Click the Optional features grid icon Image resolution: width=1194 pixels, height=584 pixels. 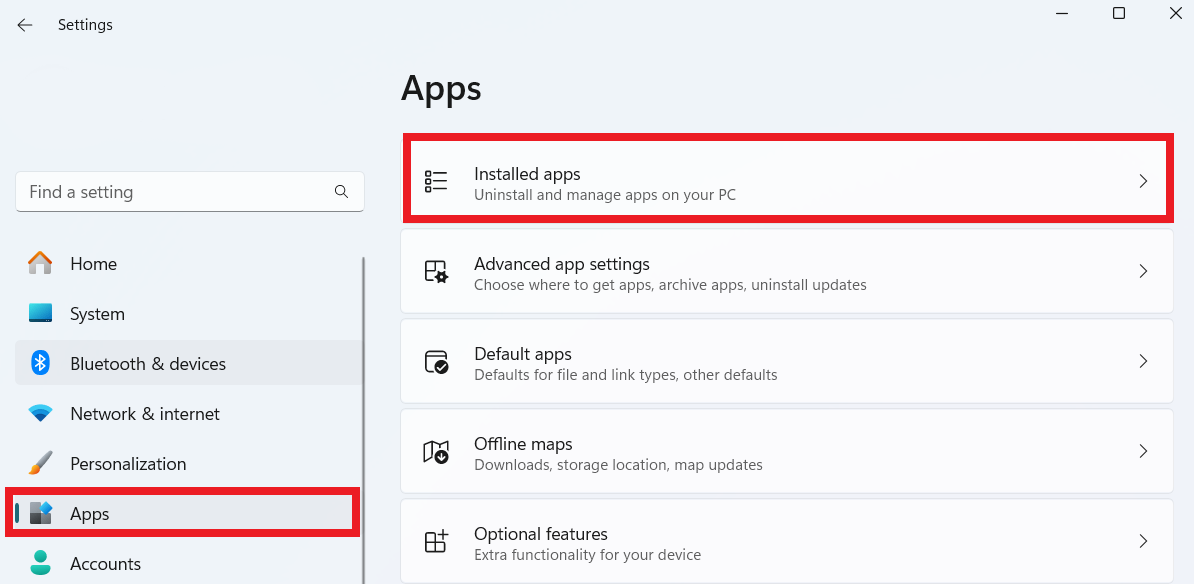tap(436, 541)
